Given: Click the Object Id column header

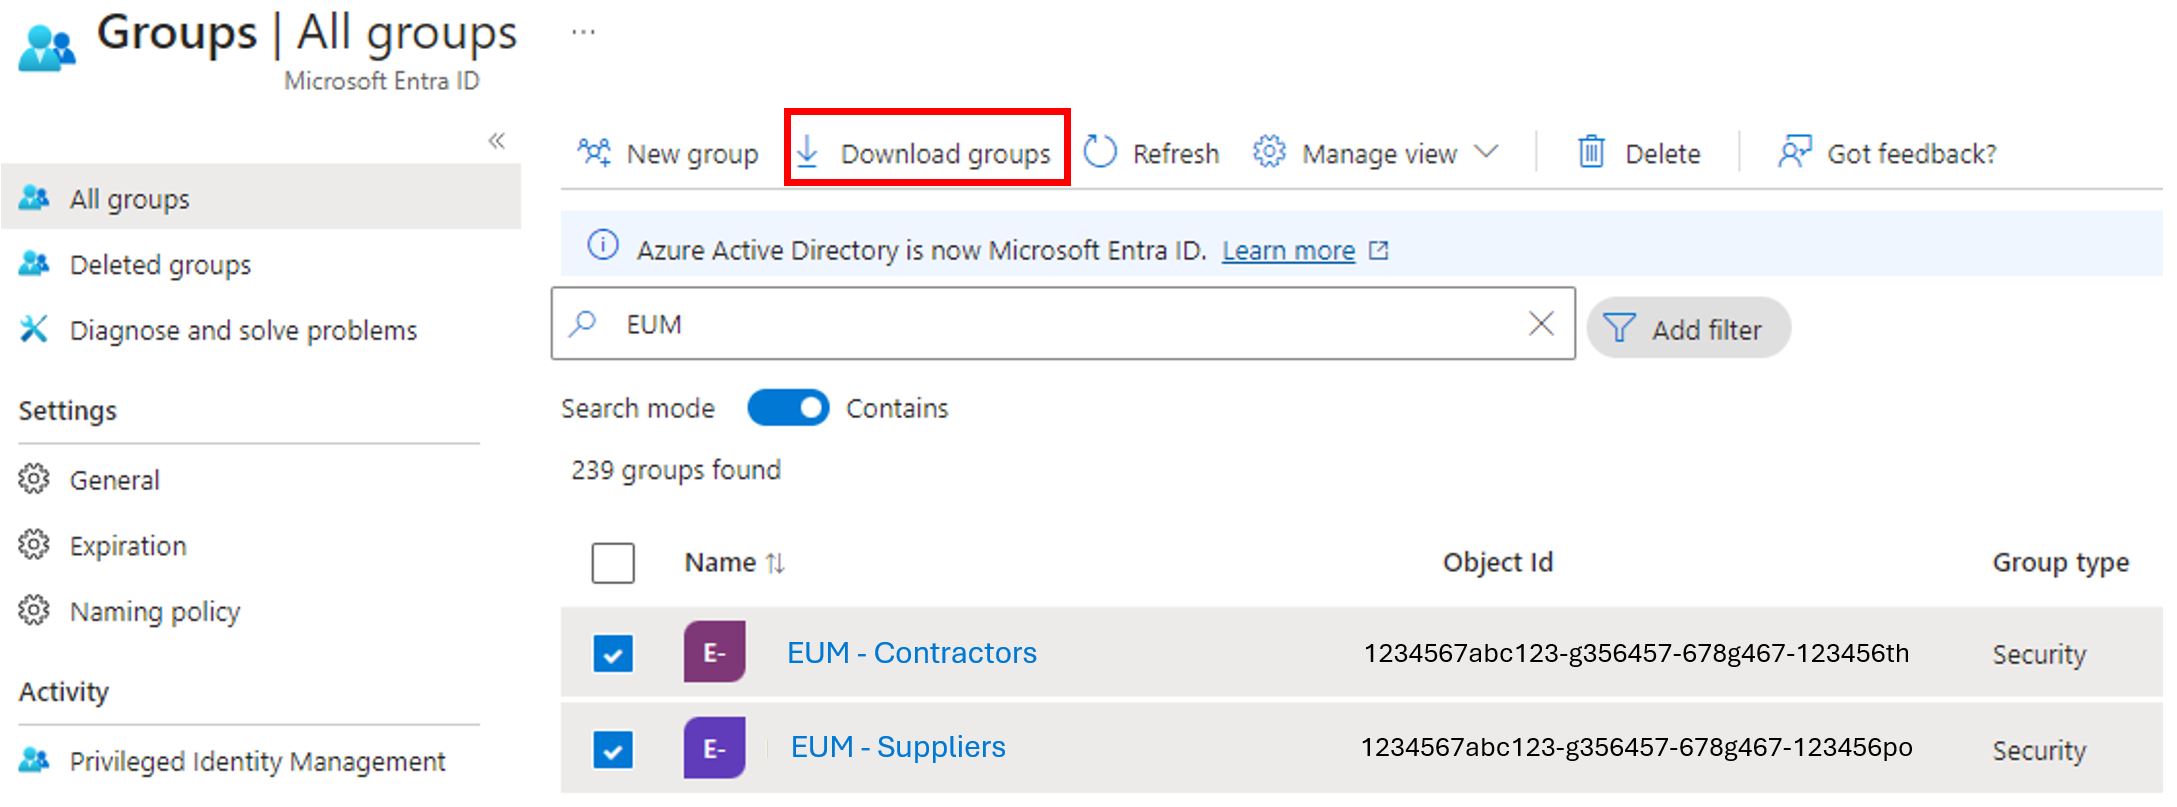Looking at the screenshot, I should 1497,563.
